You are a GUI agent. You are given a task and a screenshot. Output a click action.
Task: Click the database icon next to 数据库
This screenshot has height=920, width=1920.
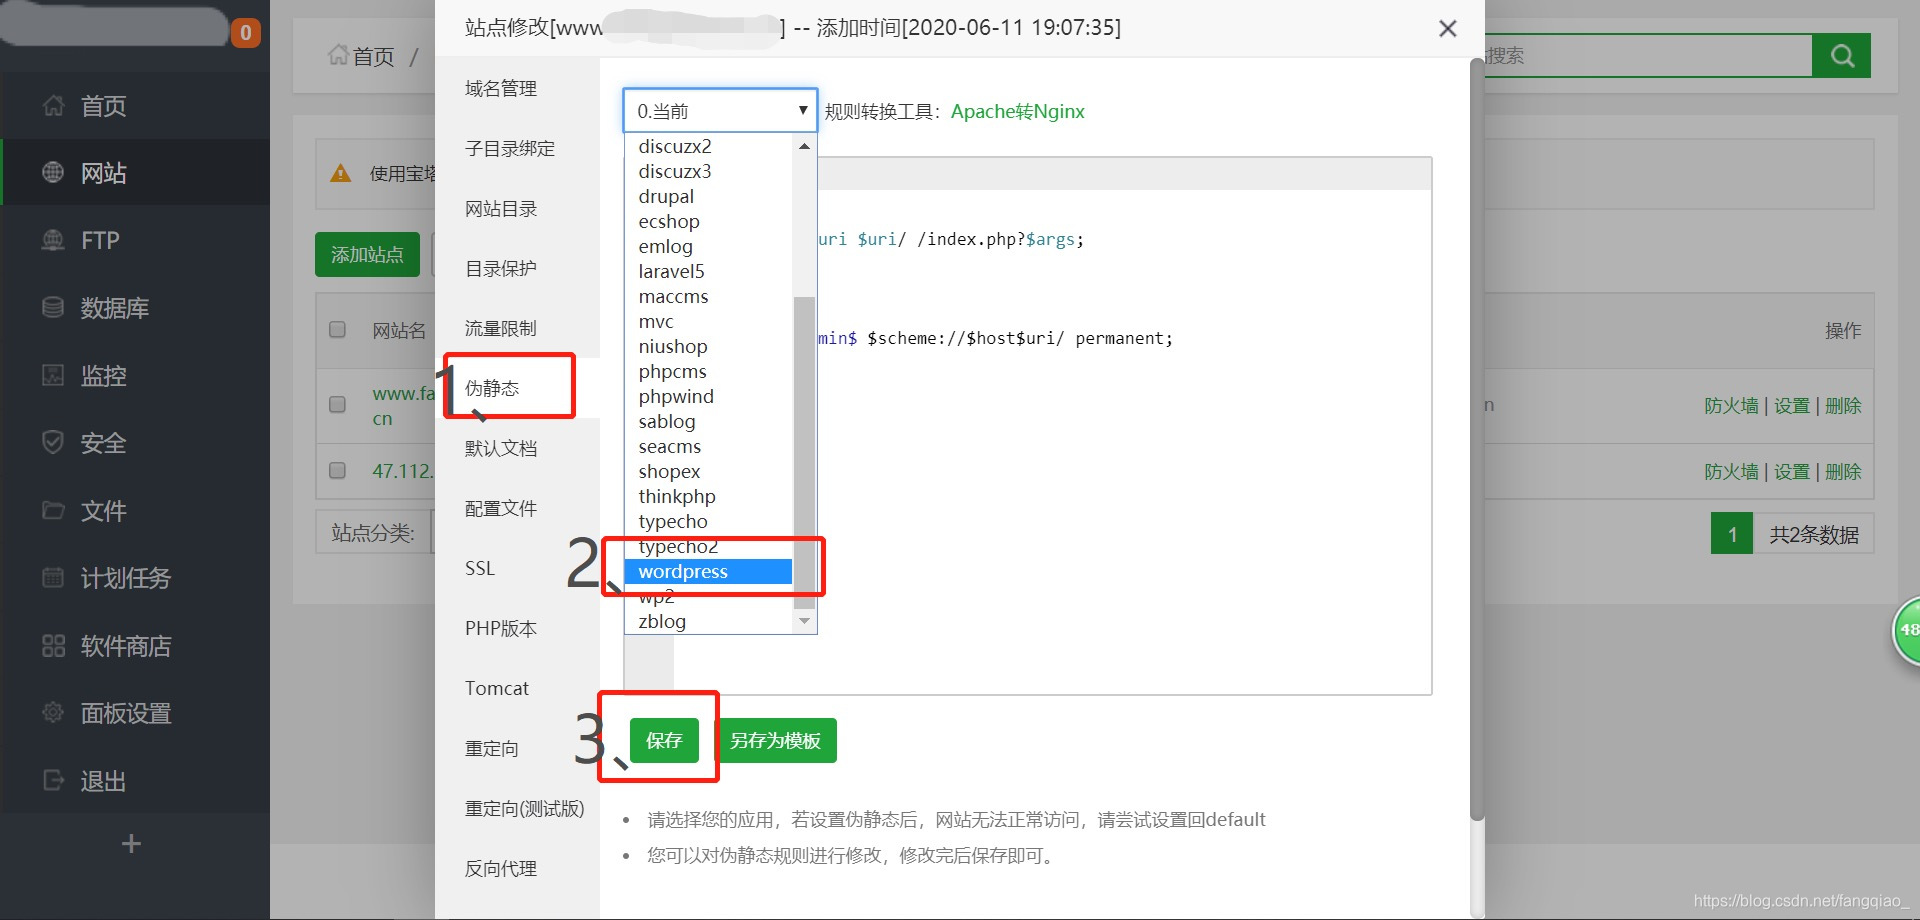click(53, 308)
